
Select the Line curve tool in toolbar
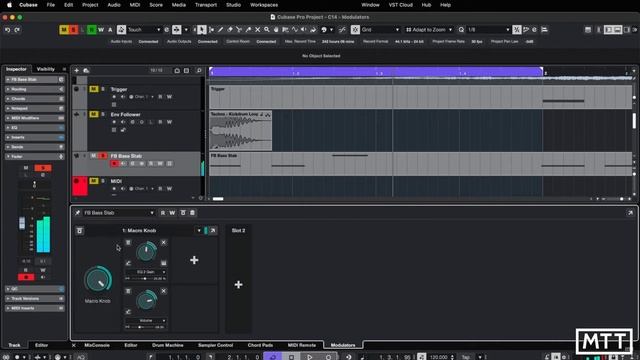[x=295, y=30]
